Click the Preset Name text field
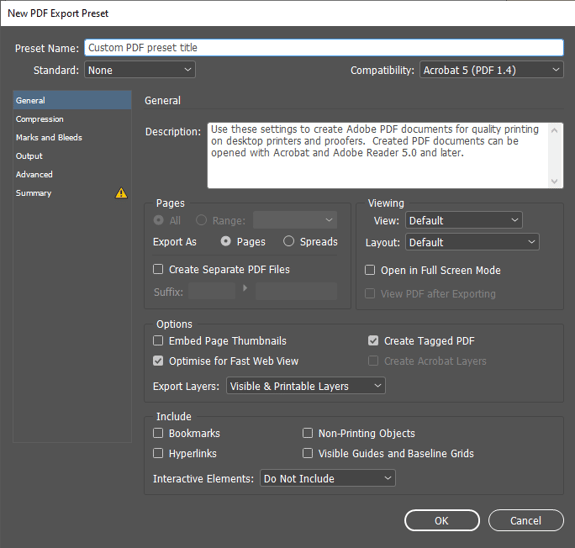 pos(324,48)
